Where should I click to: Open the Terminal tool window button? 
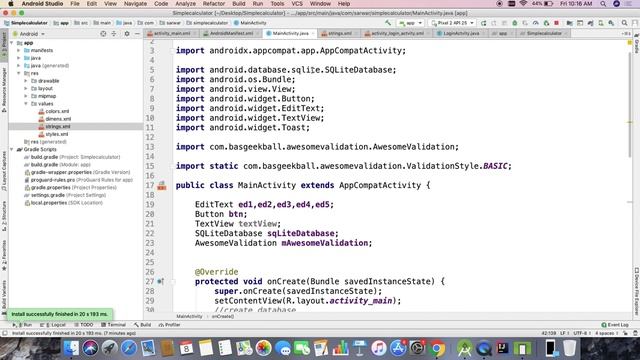113,325
